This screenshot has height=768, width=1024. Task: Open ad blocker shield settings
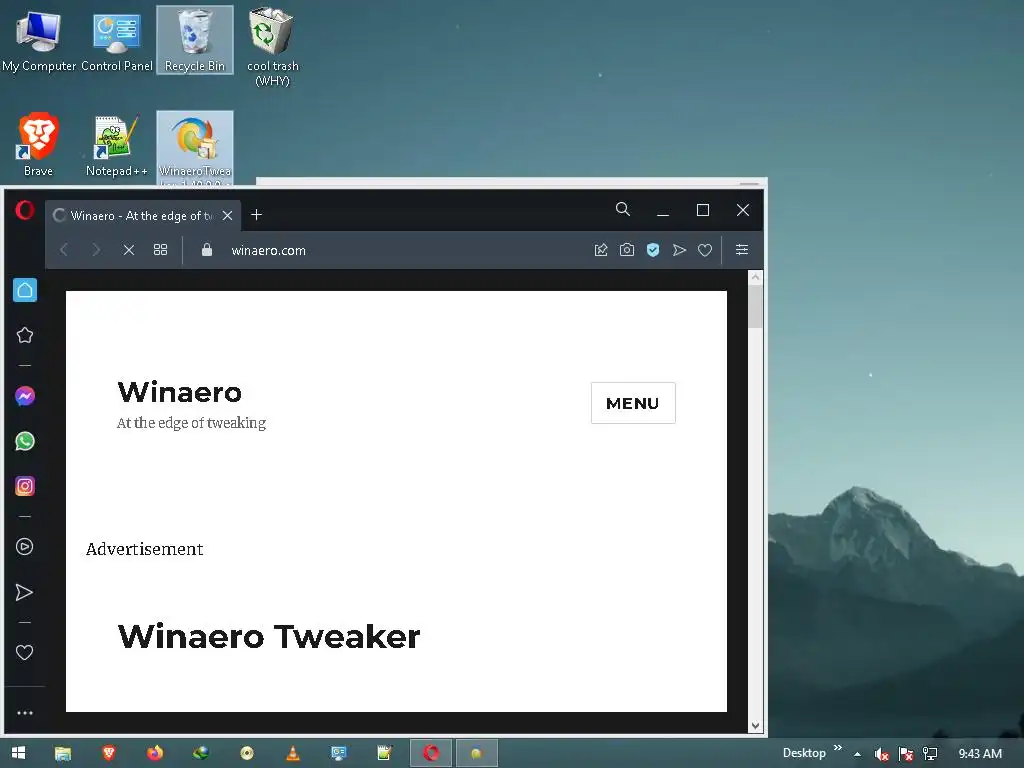653,250
